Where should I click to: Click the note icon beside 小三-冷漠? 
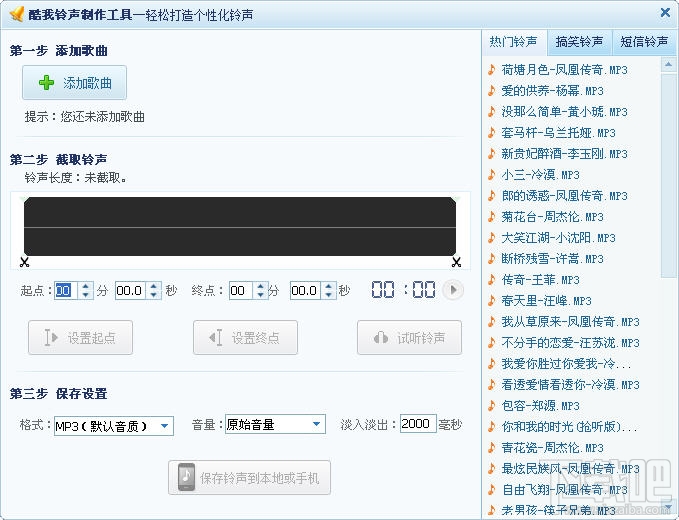[491, 174]
